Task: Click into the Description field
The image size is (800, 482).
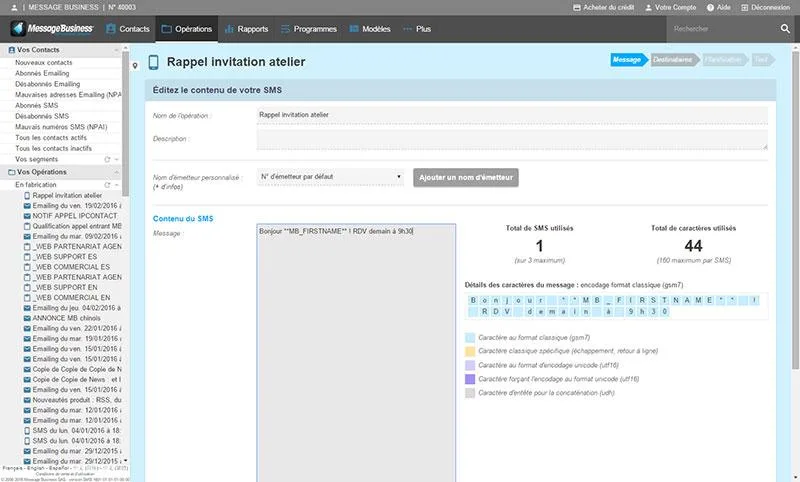Action: (x=512, y=139)
